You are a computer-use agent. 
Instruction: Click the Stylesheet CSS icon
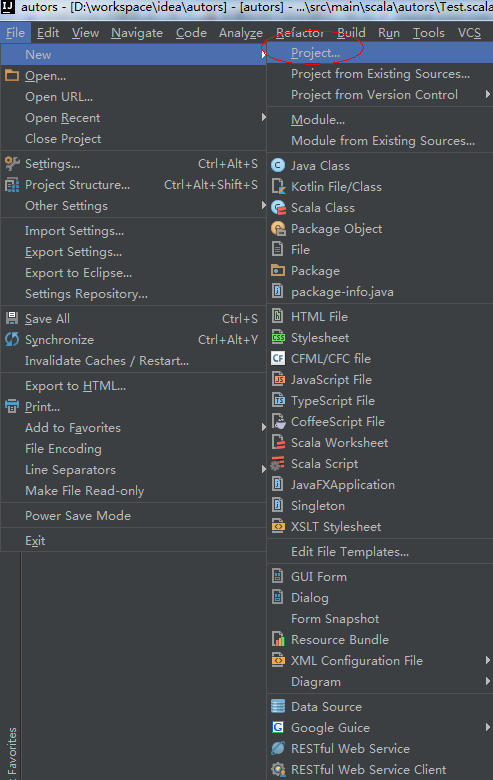(x=278, y=337)
